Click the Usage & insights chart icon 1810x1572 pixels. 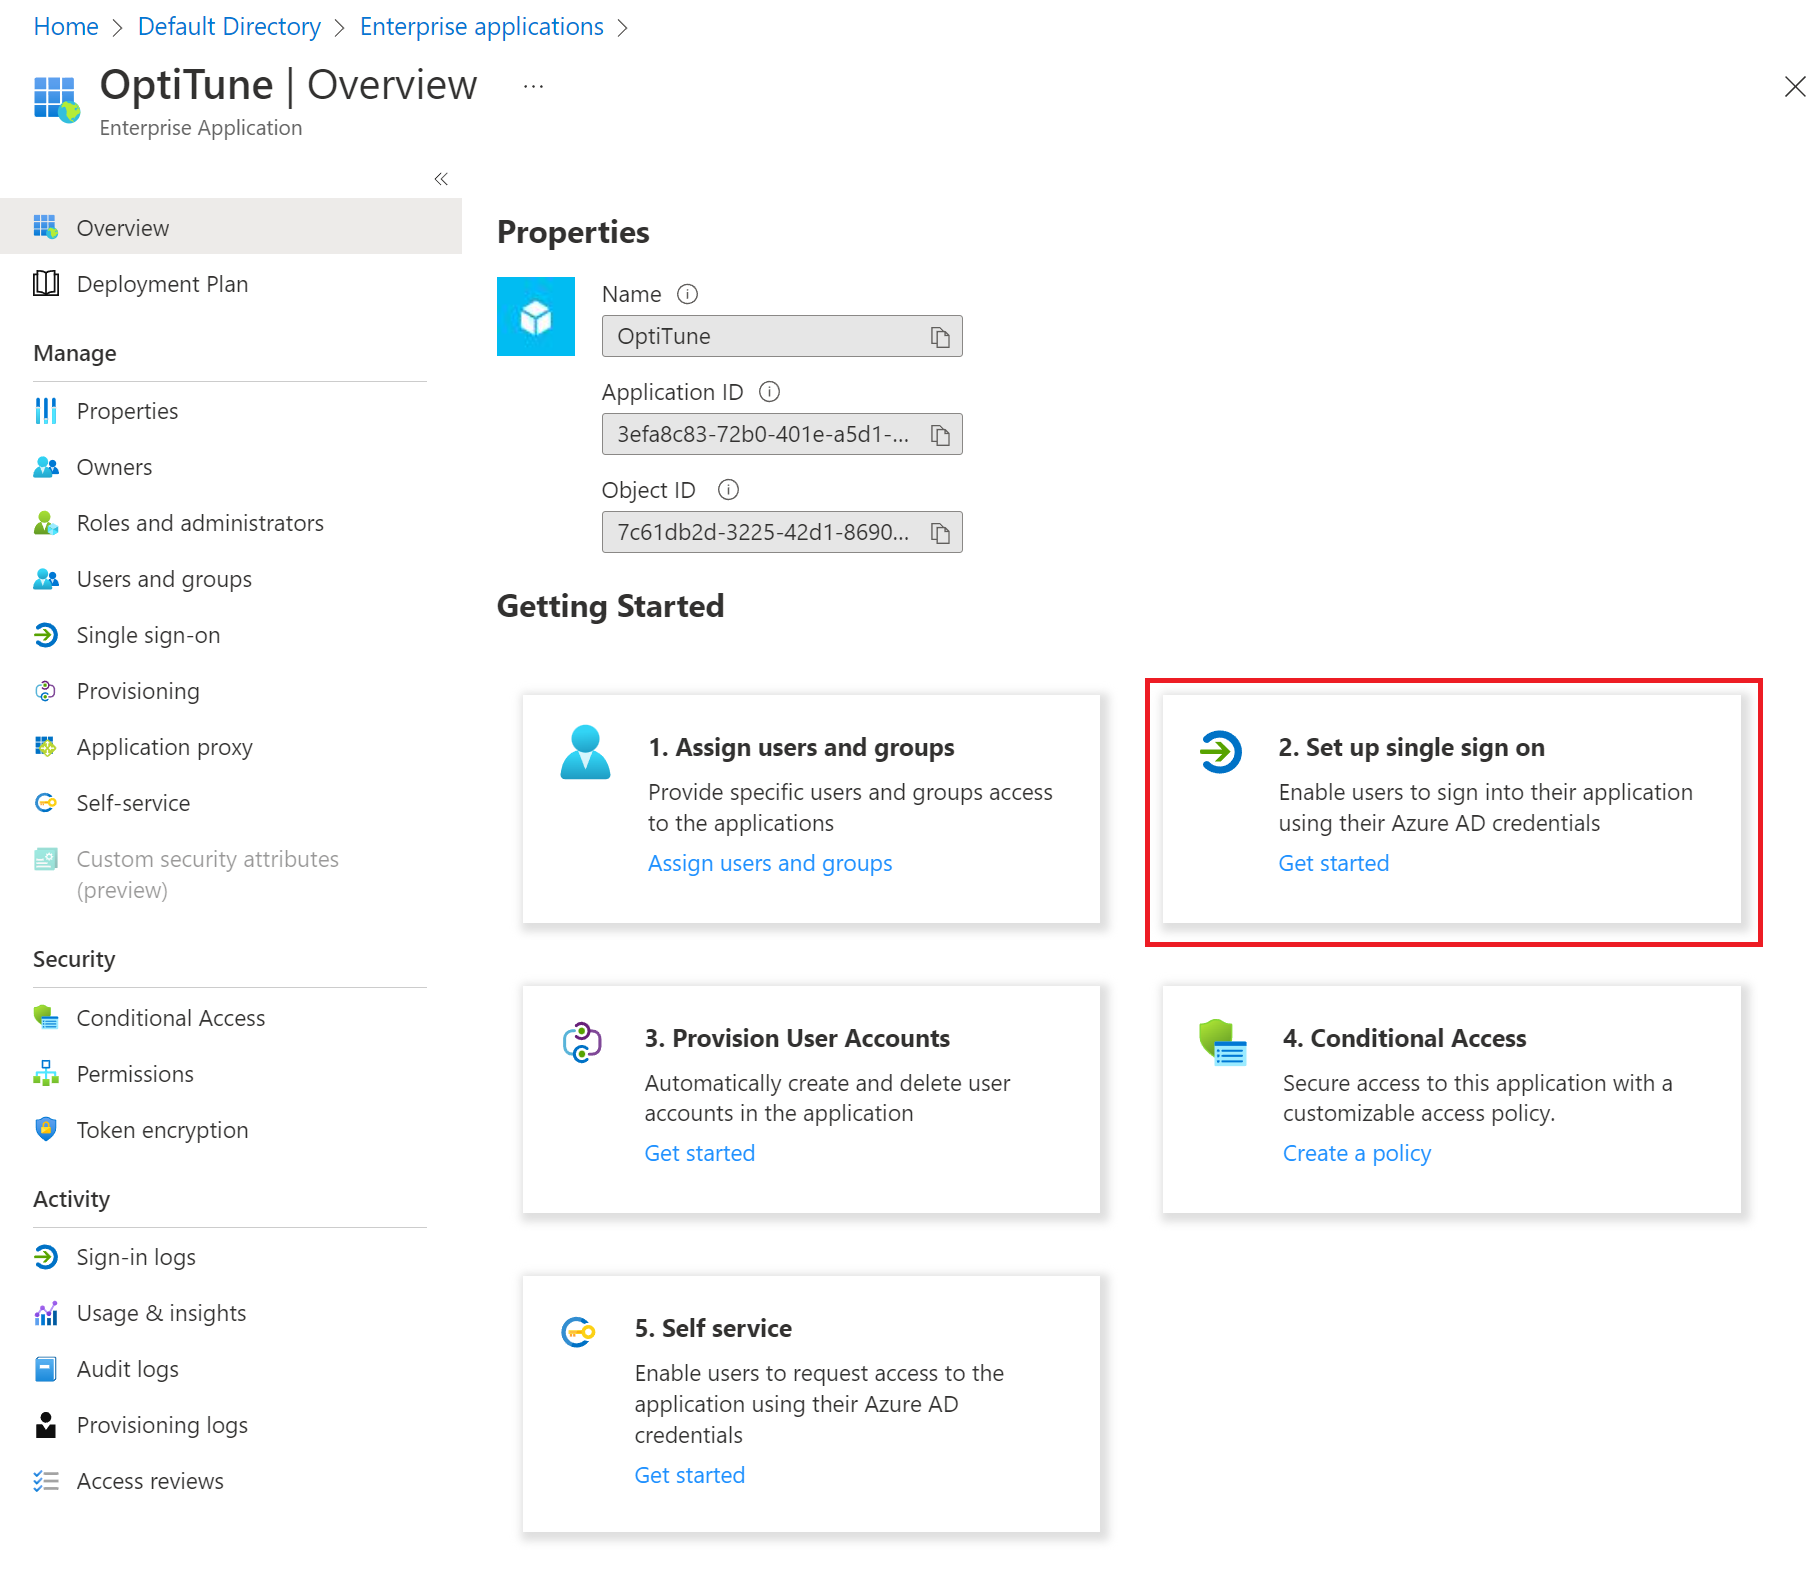click(x=46, y=1312)
